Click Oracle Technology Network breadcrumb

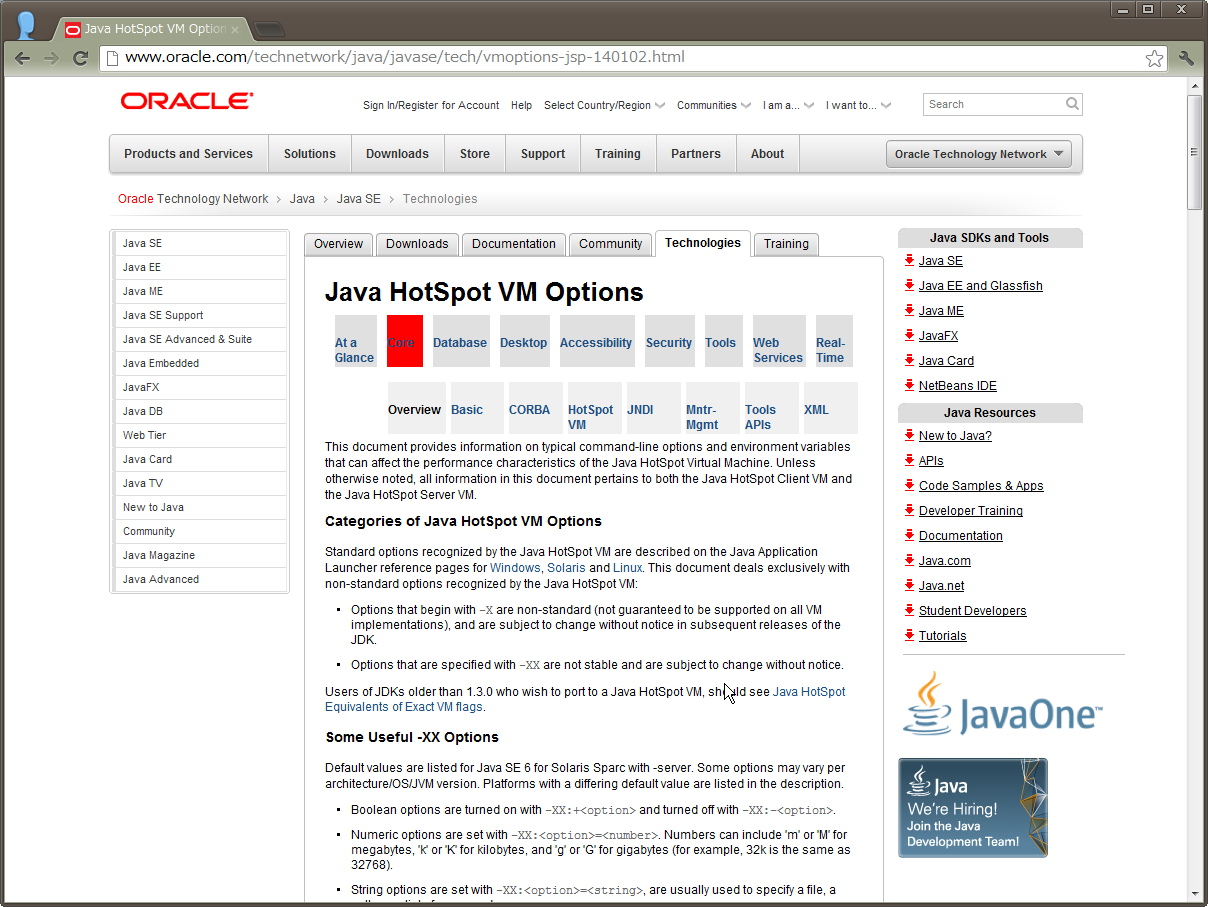[x=193, y=199]
